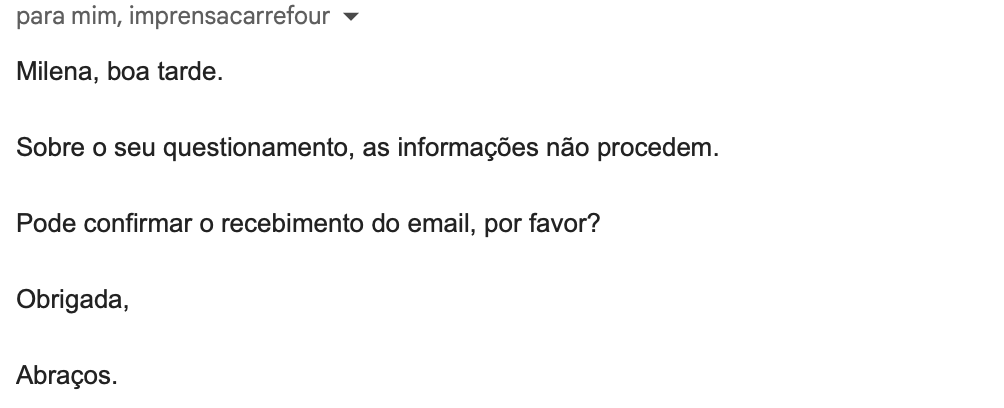Click the word 'informações' in the body
Image resolution: width=1004 pixels, height=408 pixels.
point(465,149)
